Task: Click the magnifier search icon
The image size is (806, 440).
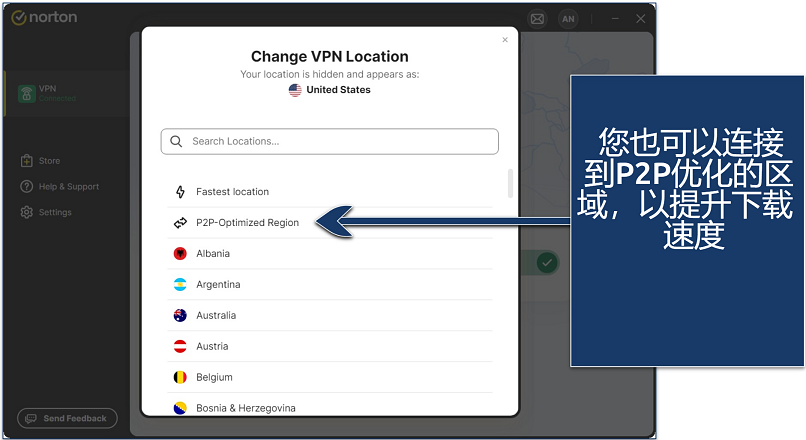Action: 176,141
